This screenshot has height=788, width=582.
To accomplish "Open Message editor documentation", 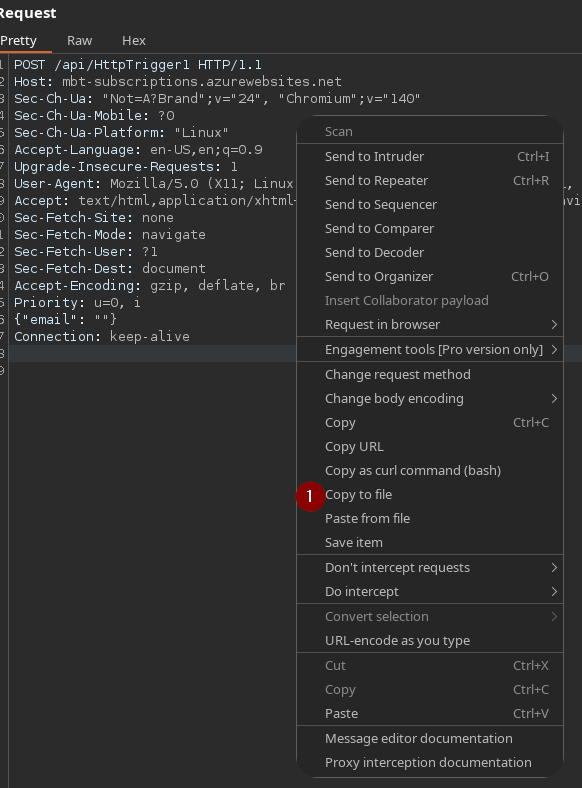I will coord(430,738).
